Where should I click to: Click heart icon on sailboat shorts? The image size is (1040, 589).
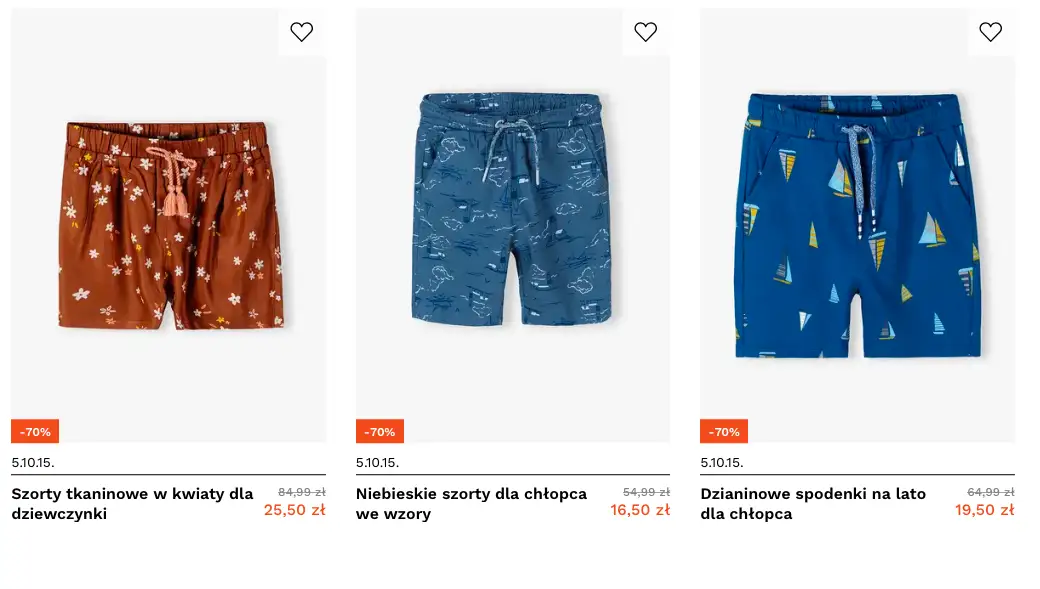[x=990, y=32]
